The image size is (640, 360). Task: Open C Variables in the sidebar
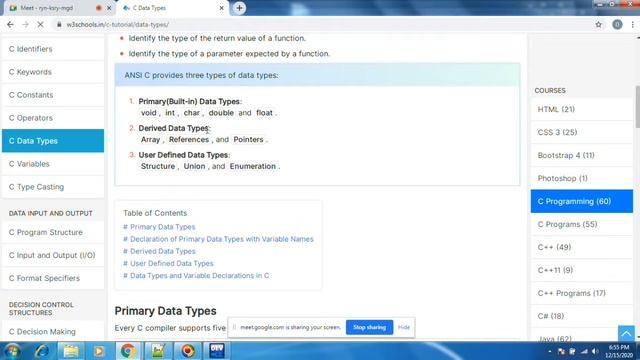53,164
